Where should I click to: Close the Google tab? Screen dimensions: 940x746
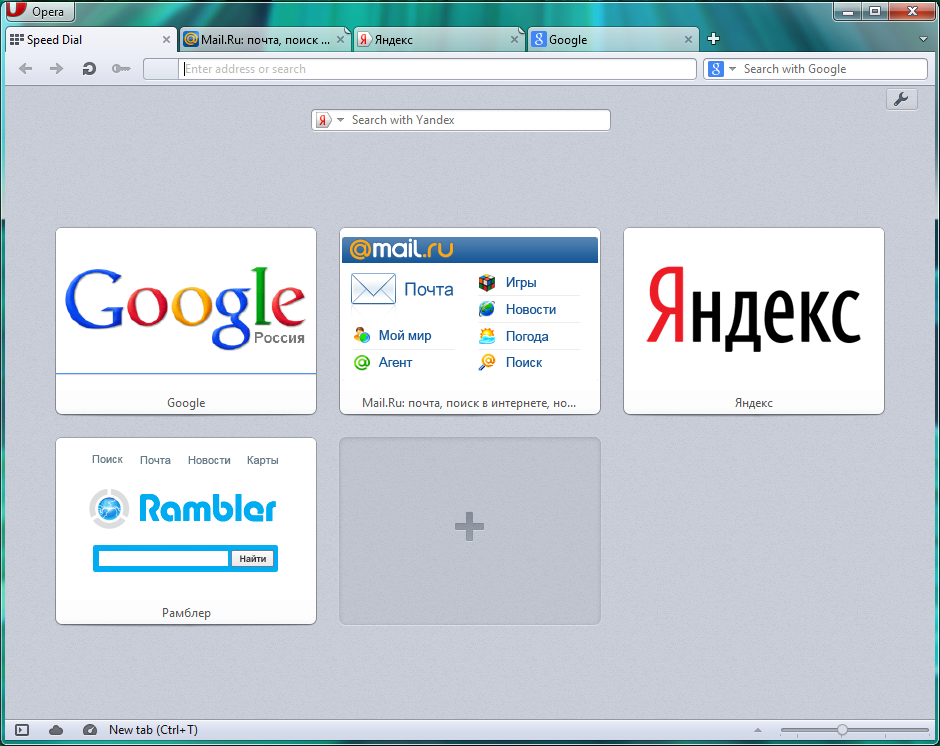click(x=688, y=40)
